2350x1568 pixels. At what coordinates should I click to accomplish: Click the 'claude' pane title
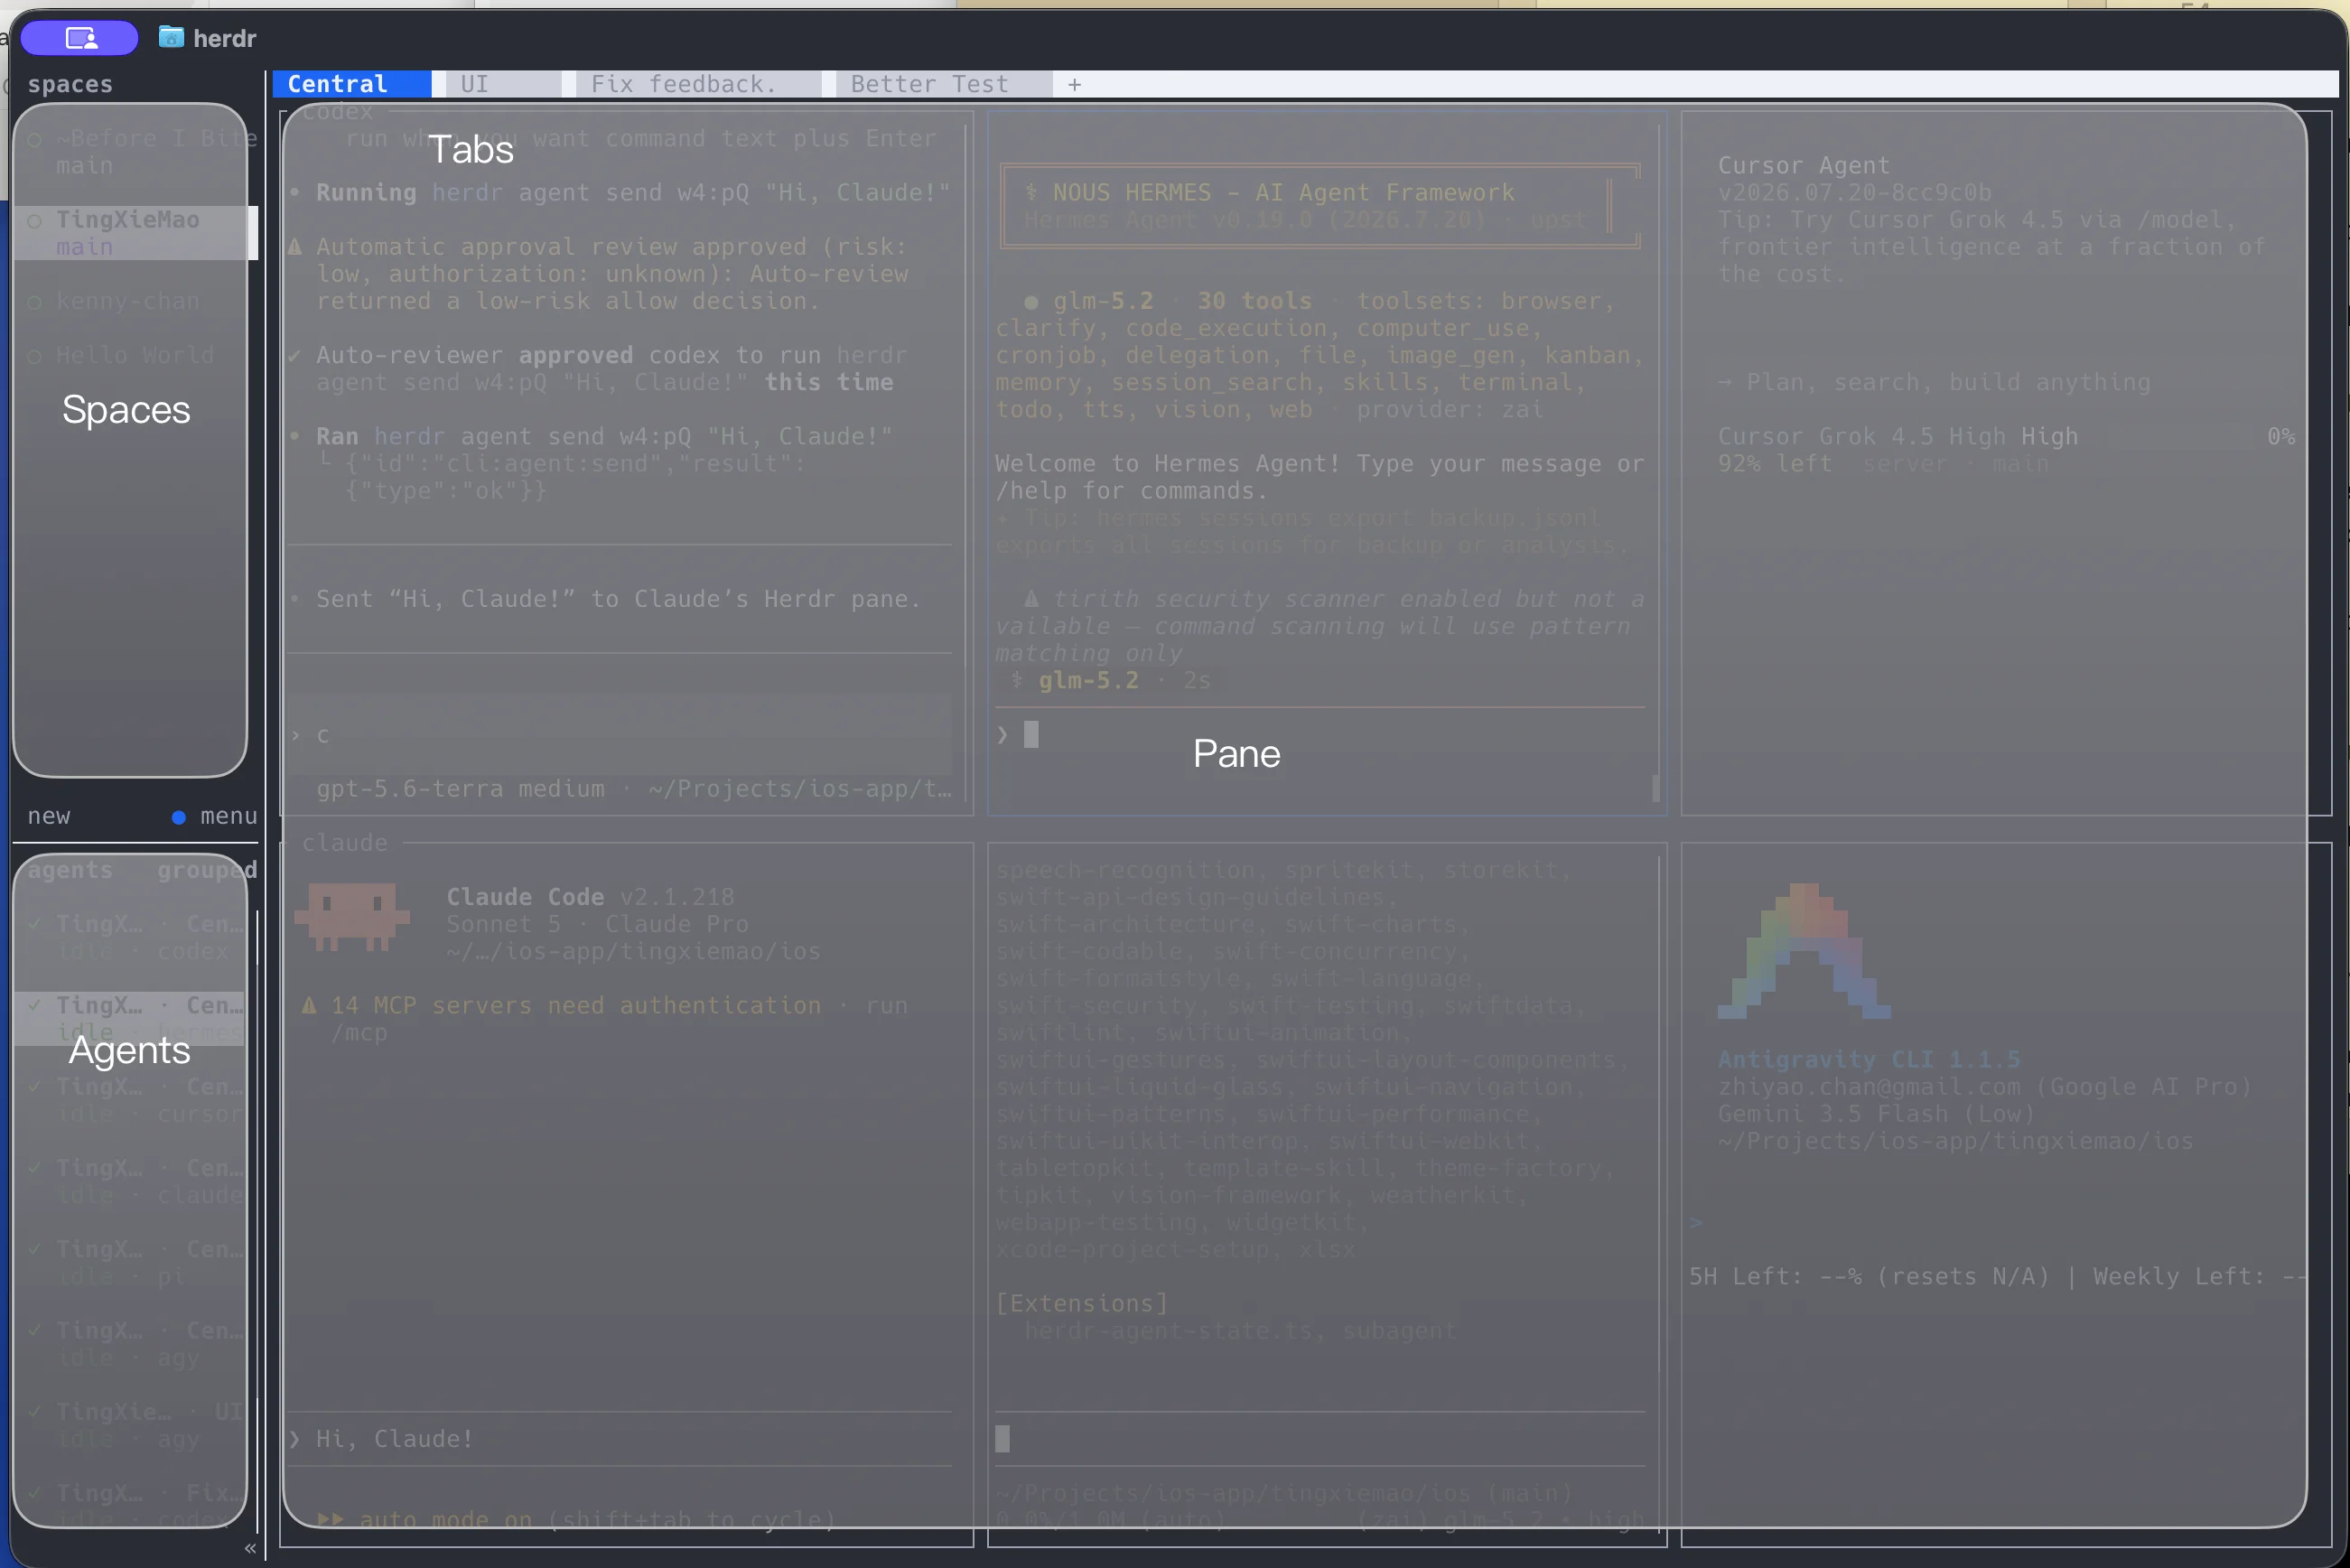tap(345, 843)
